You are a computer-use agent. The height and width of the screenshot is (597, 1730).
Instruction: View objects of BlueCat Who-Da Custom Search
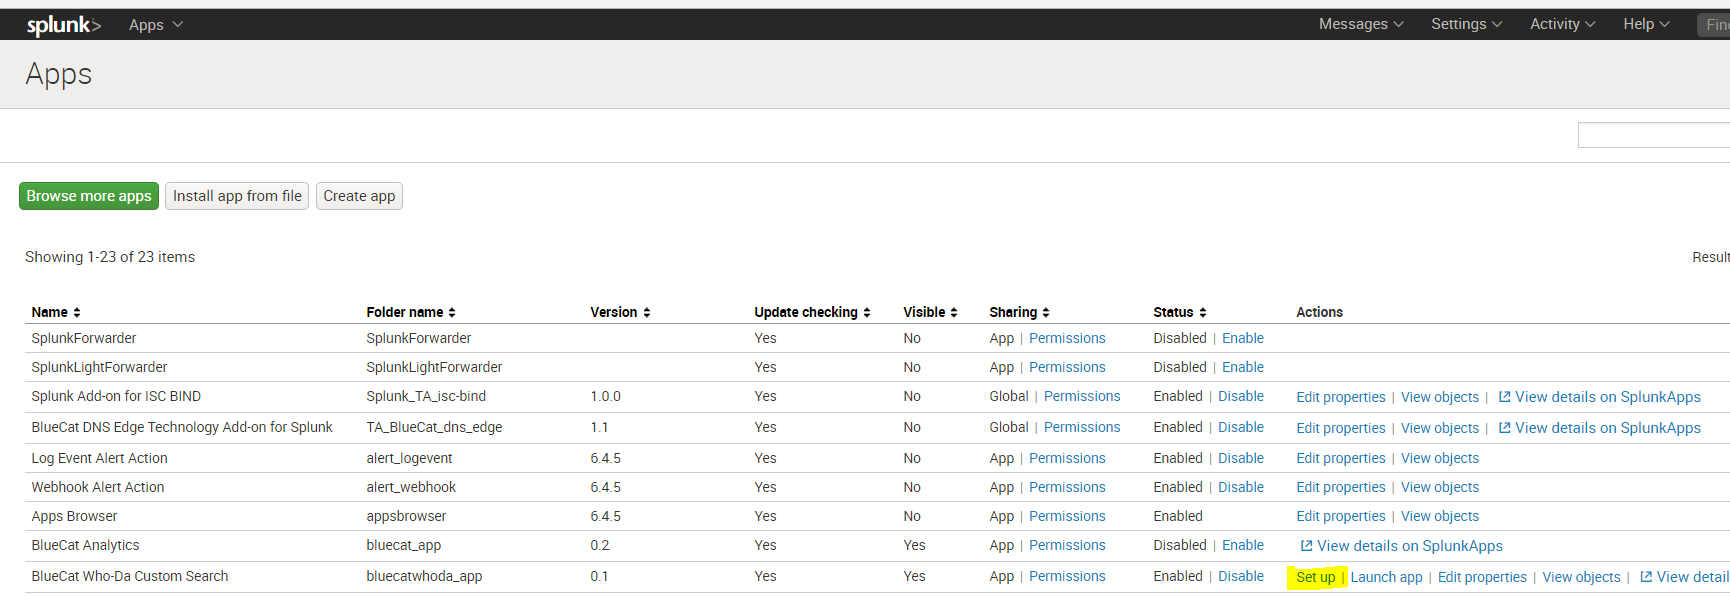coord(1581,577)
